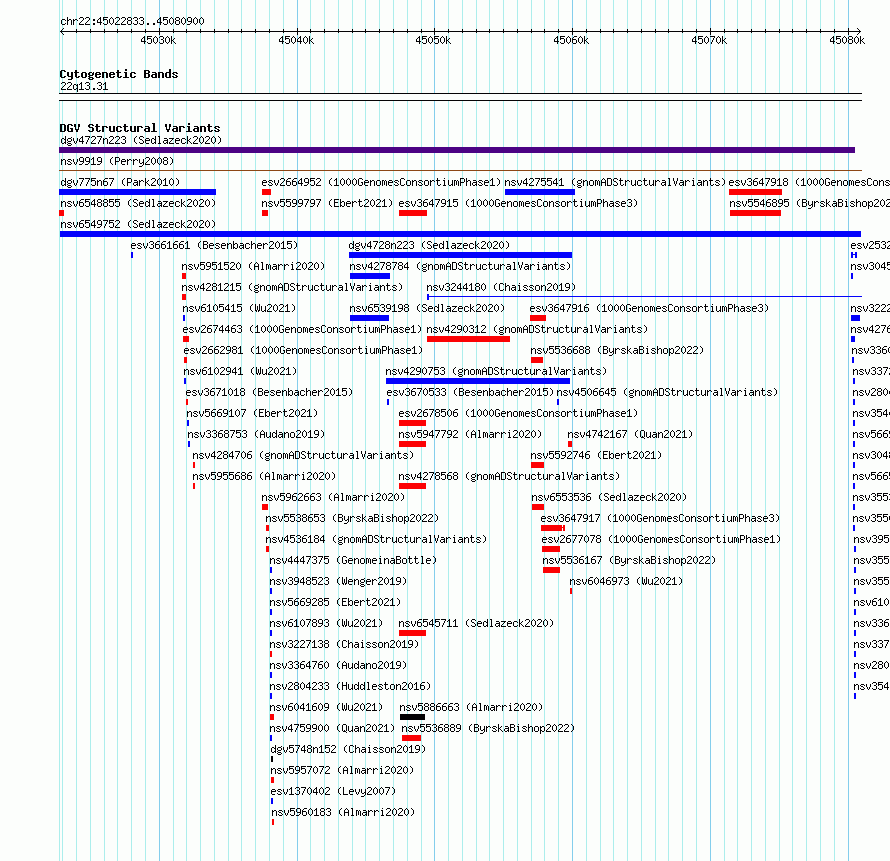The height and width of the screenshot is (861, 890).
Task: Click nsv3948523 (Wenger2019) label
Action: [338, 581]
